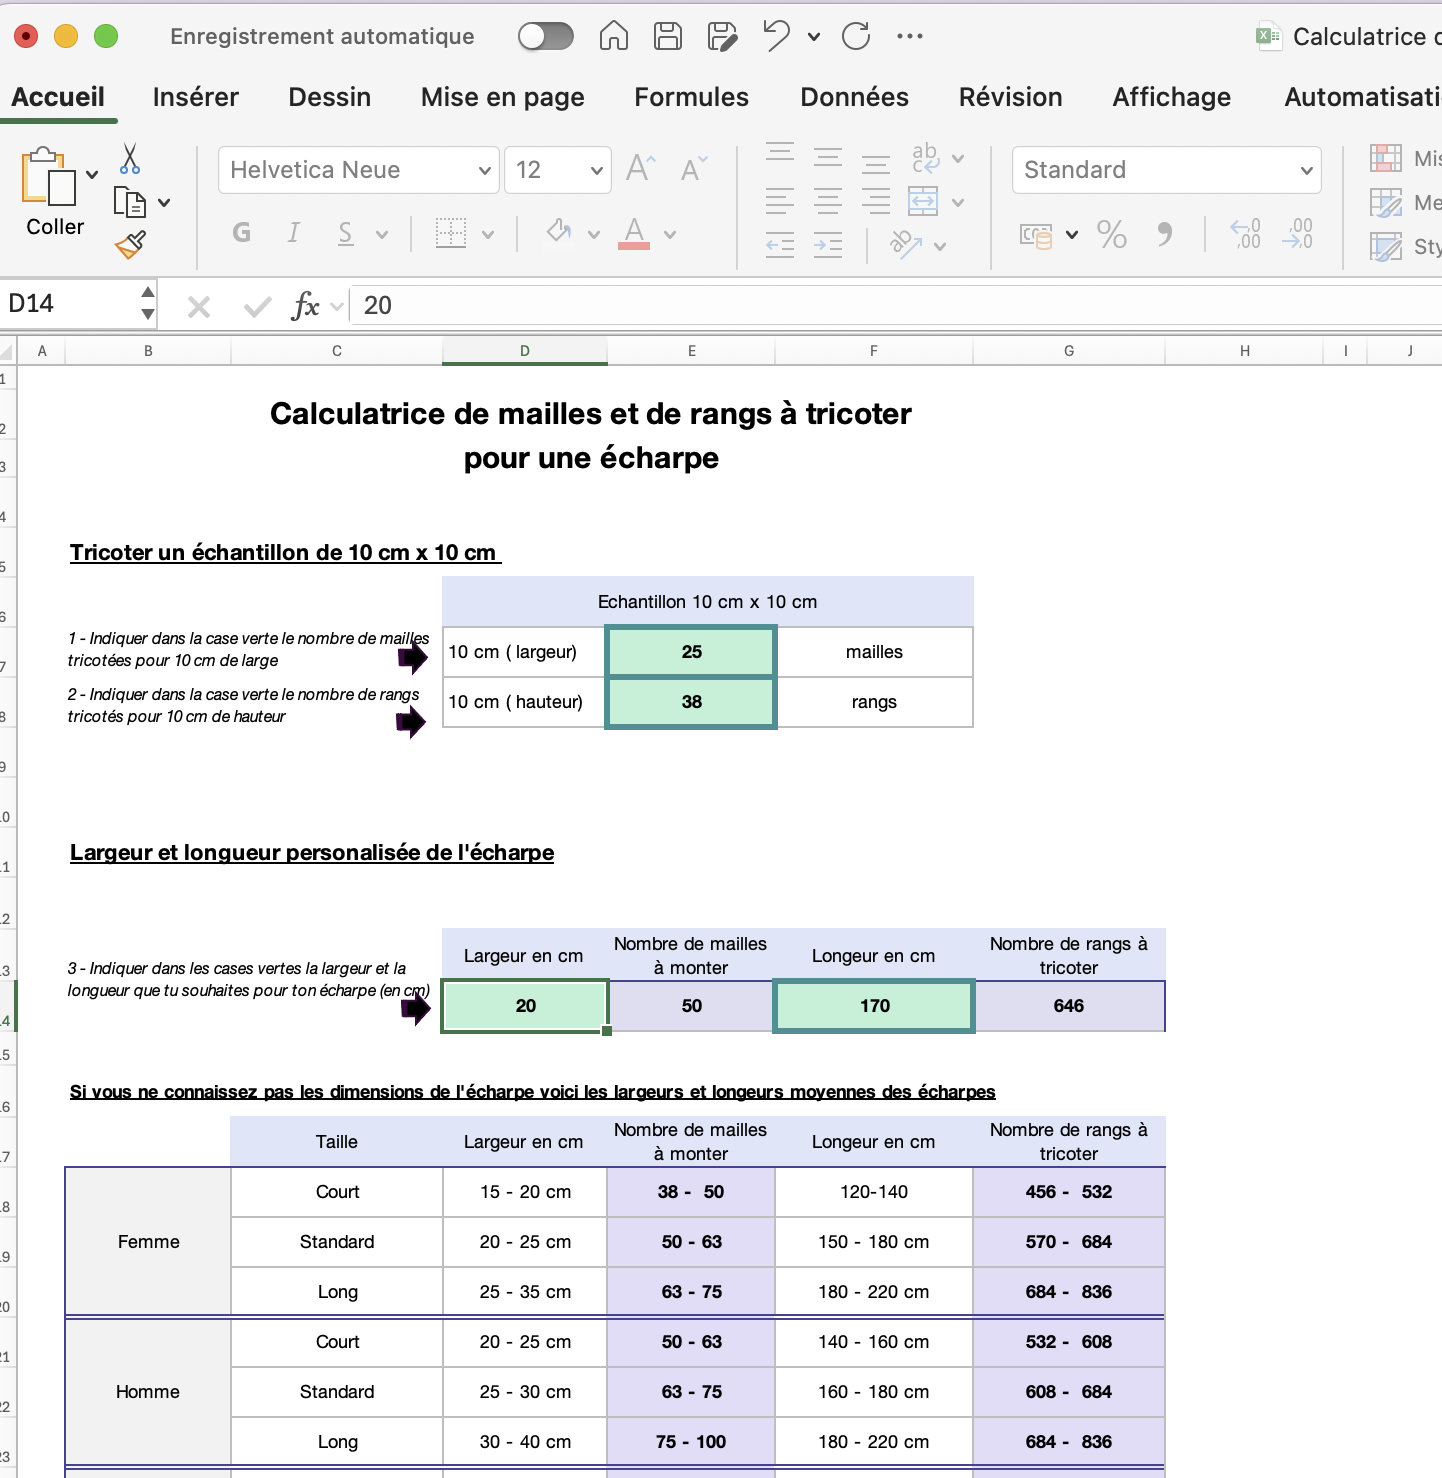This screenshot has width=1442, height=1478.
Task: Undo the last action
Action: pos(775,36)
